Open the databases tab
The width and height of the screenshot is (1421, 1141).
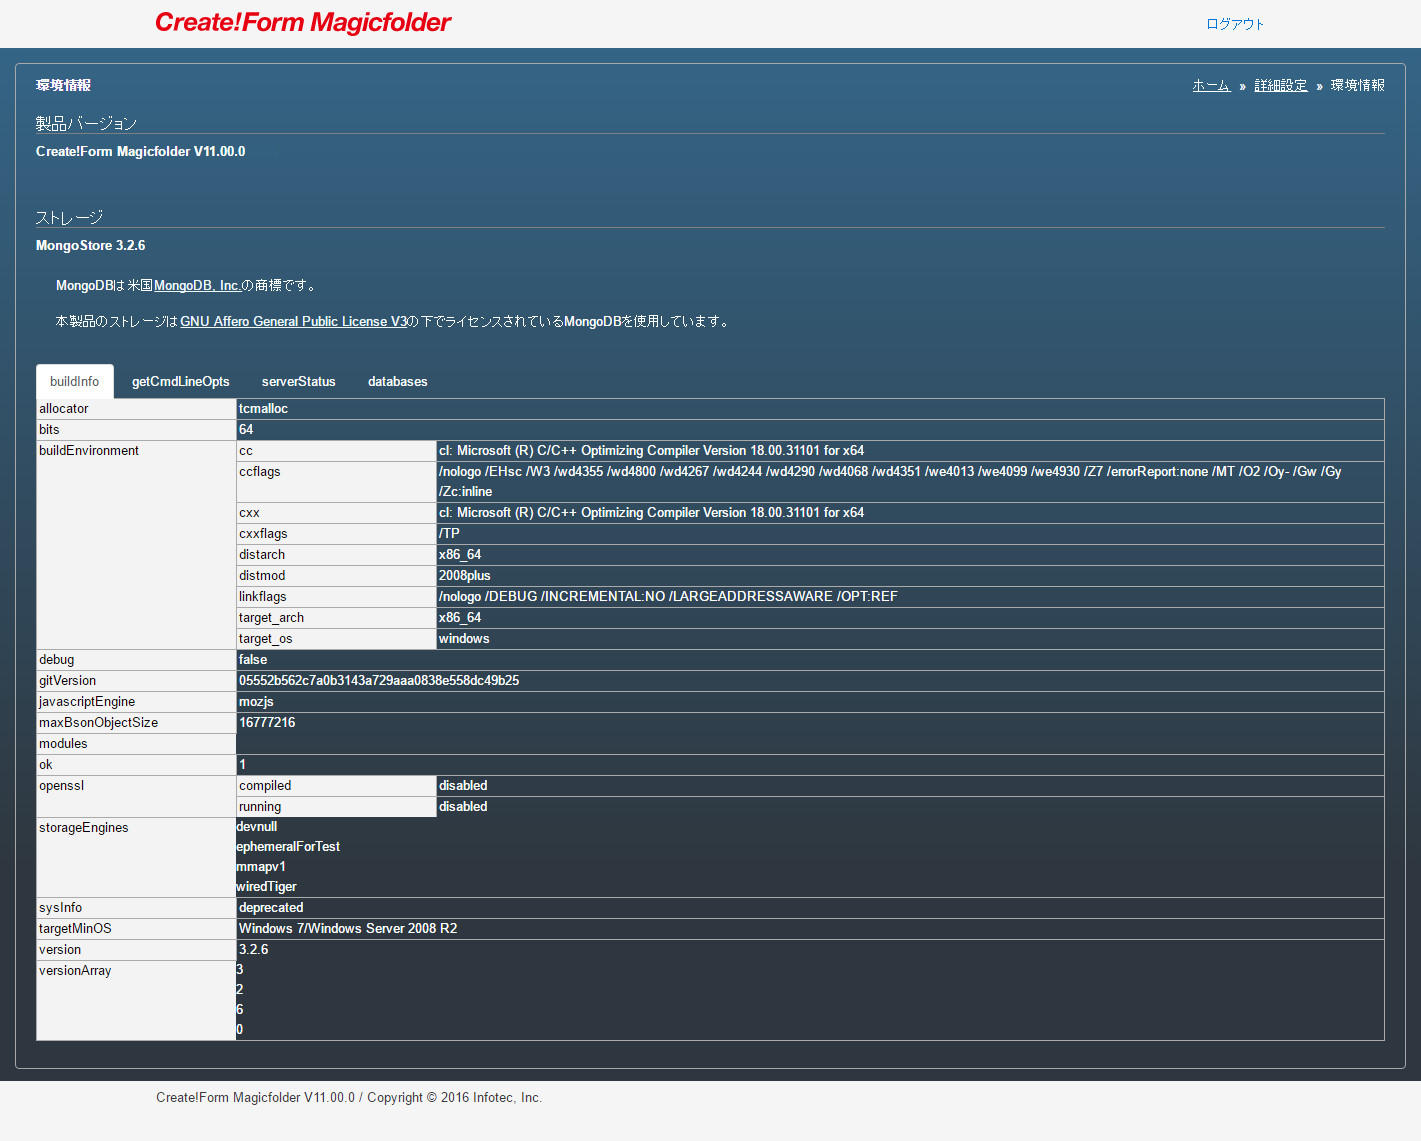[x=398, y=381]
